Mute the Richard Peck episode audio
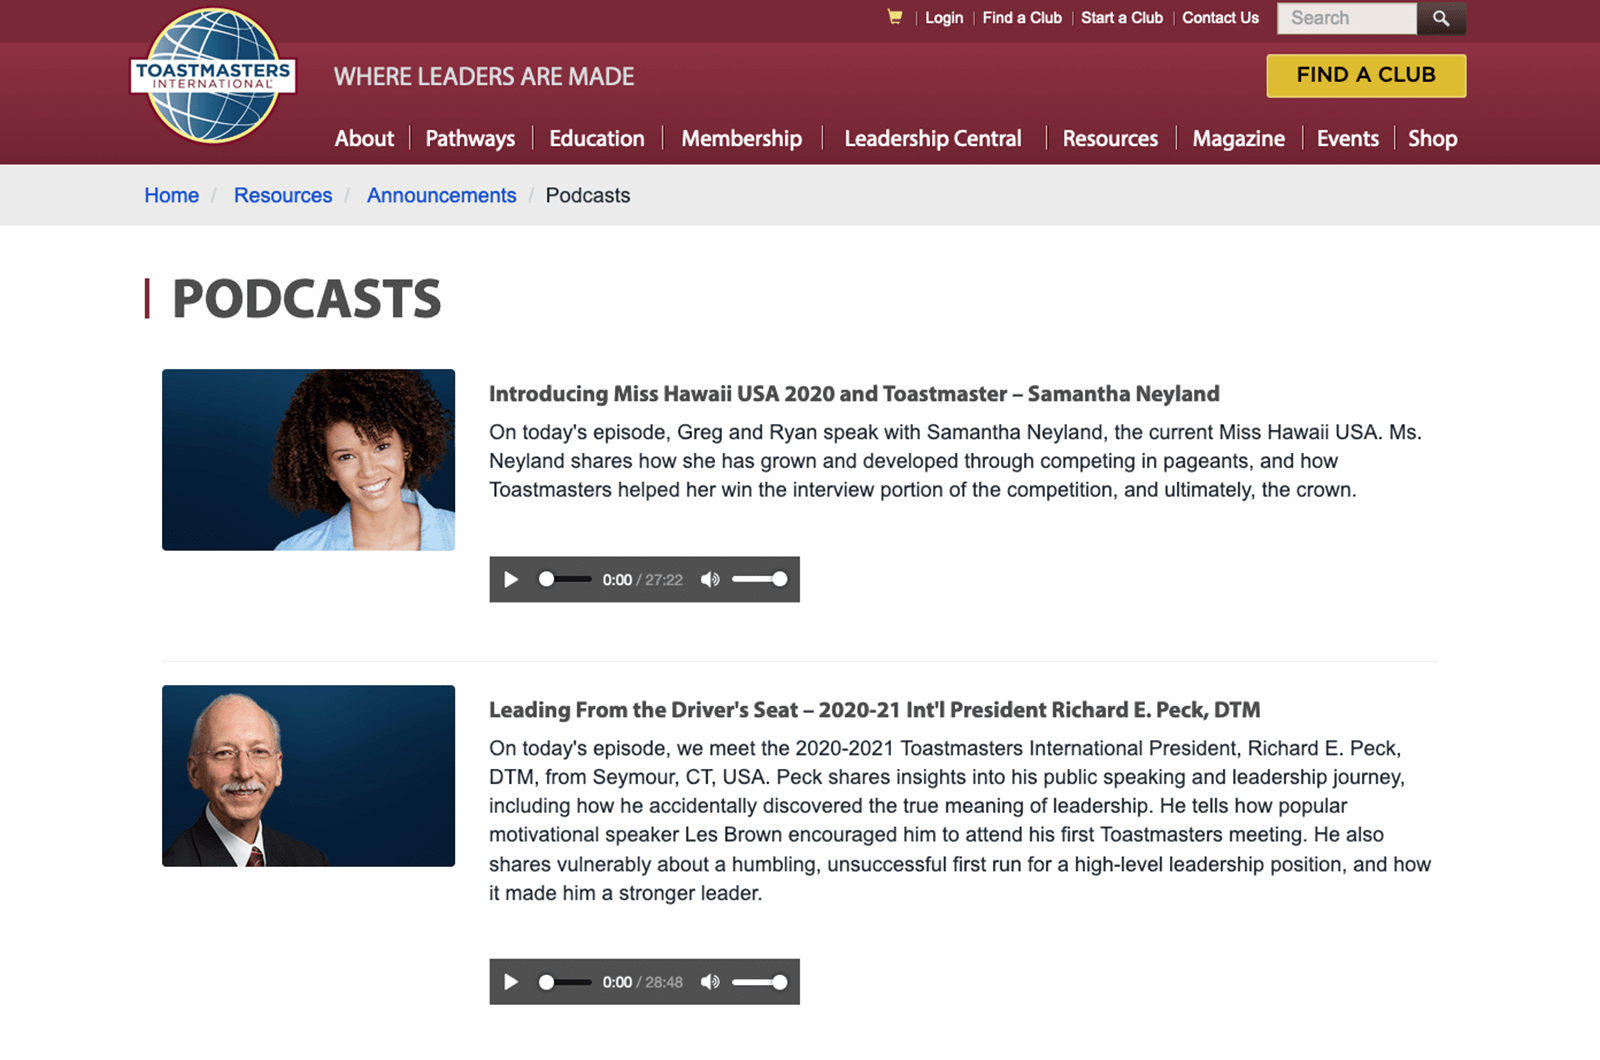This screenshot has height=1060, width=1600. [710, 982]
